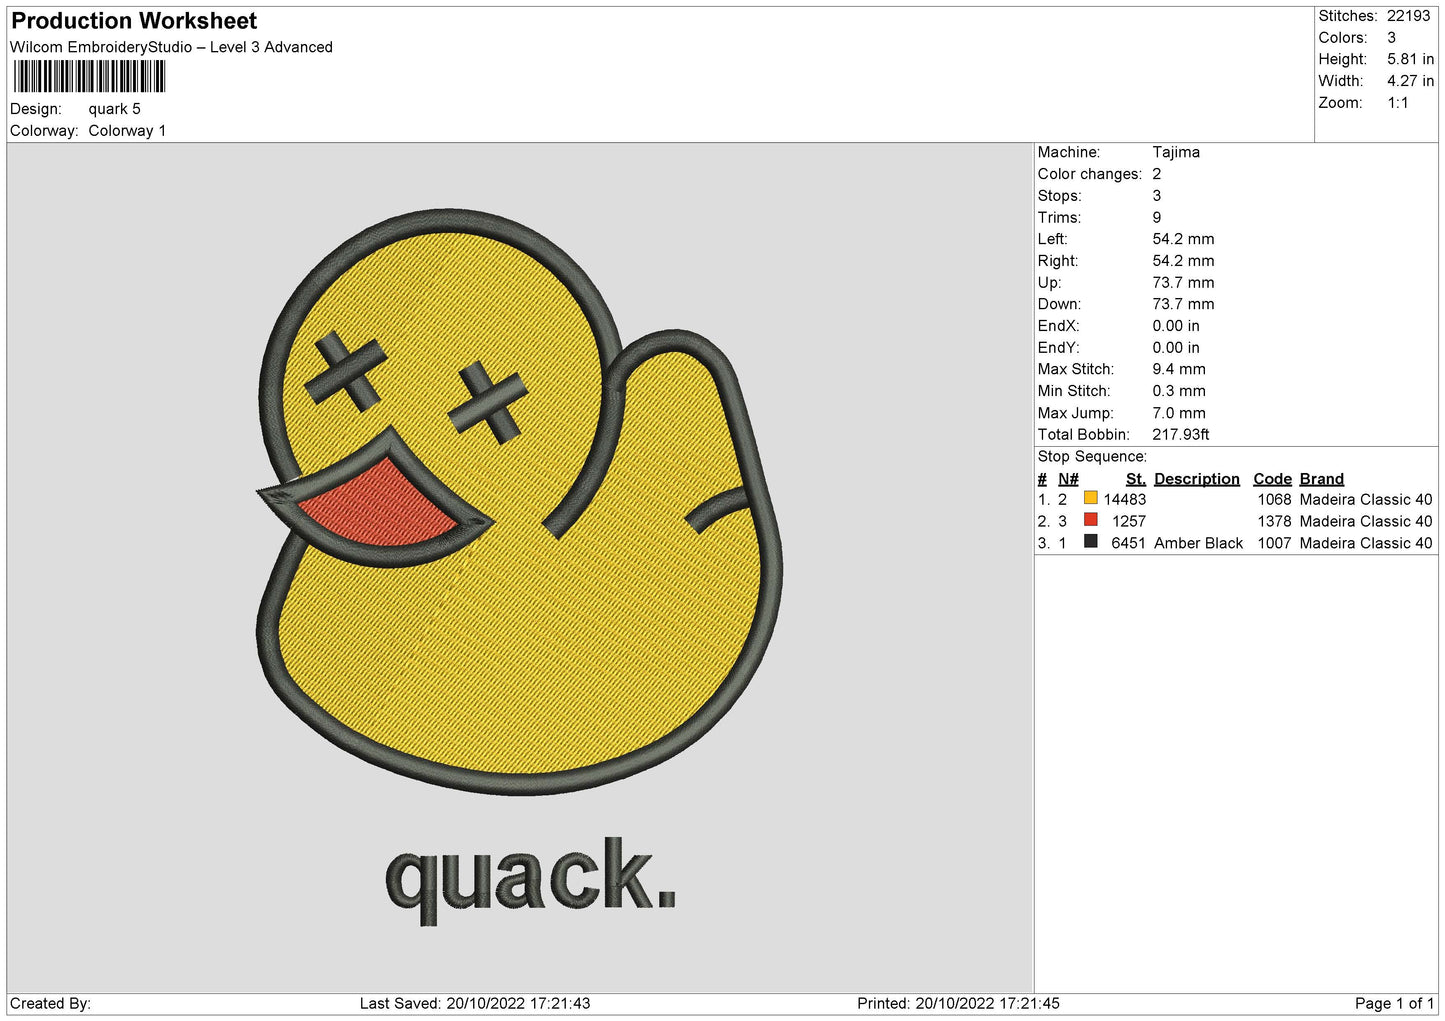Click the stitches count '22193'
1445x1021 pixels.
click(x=1409, y=16)
